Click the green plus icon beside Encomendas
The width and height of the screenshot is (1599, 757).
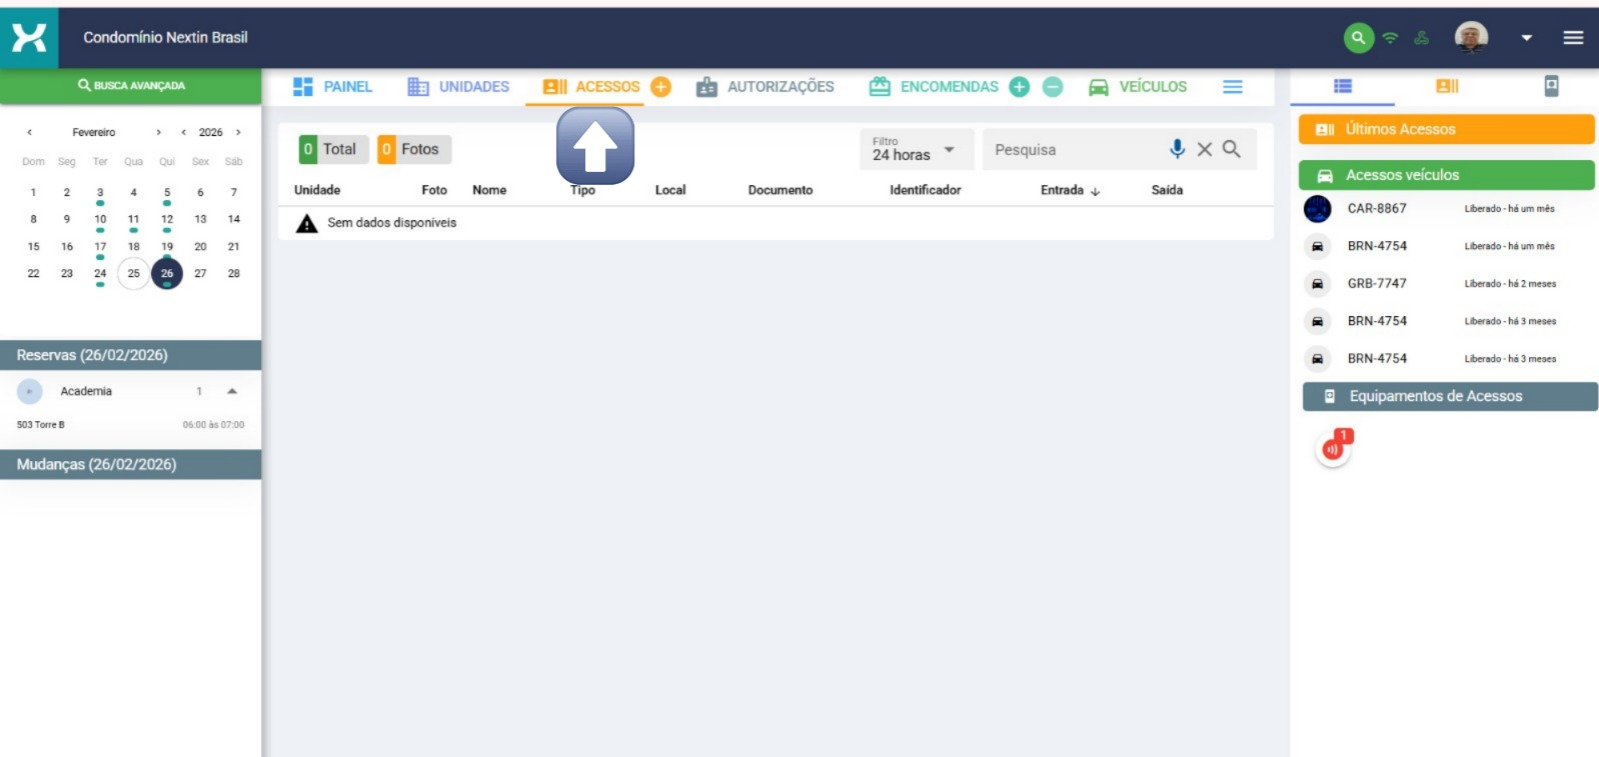1019,87
